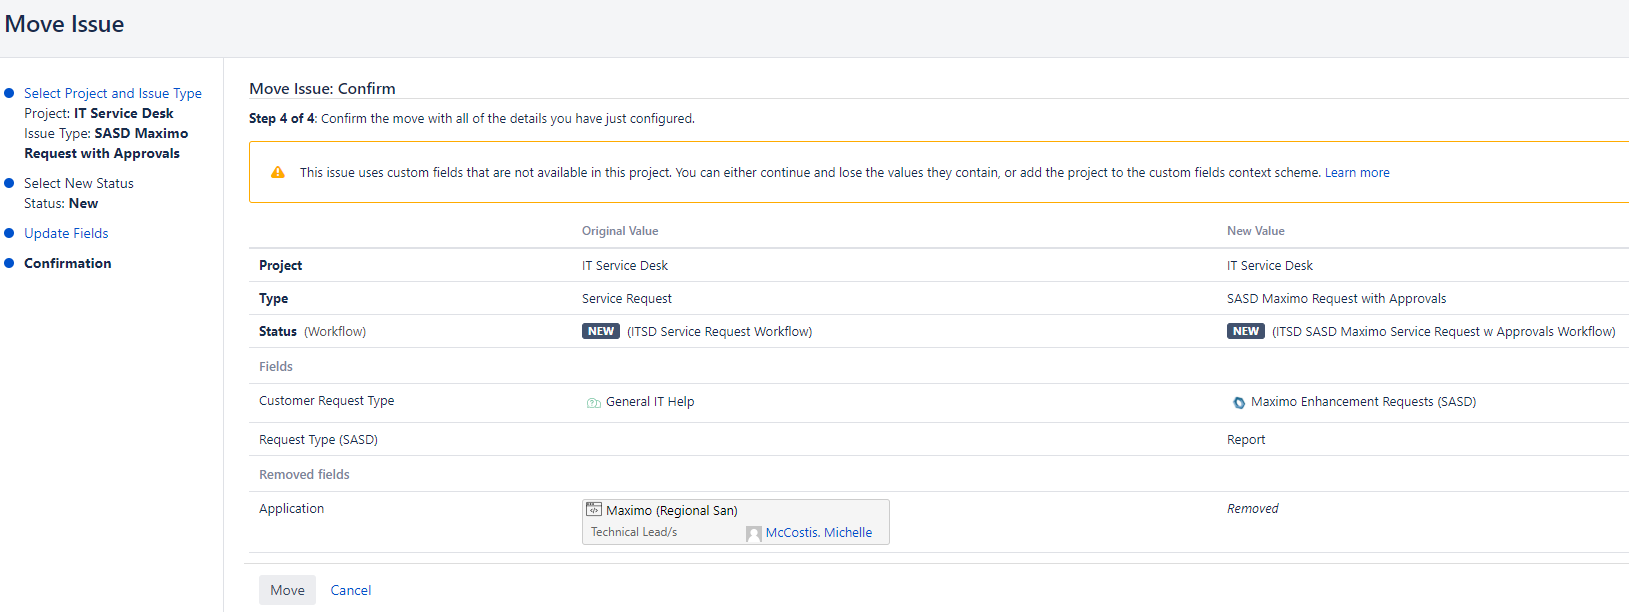Image resolution: width=1629 pixels, height=612 pixels.
Task: Click the NEW status badge under New Value
Action: [1246, 331]
